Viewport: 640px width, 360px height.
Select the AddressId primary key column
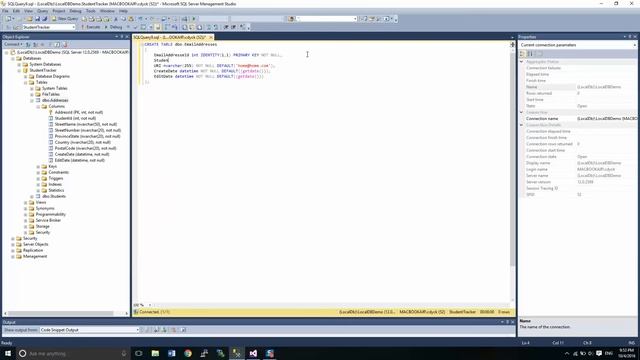point(79,112)
